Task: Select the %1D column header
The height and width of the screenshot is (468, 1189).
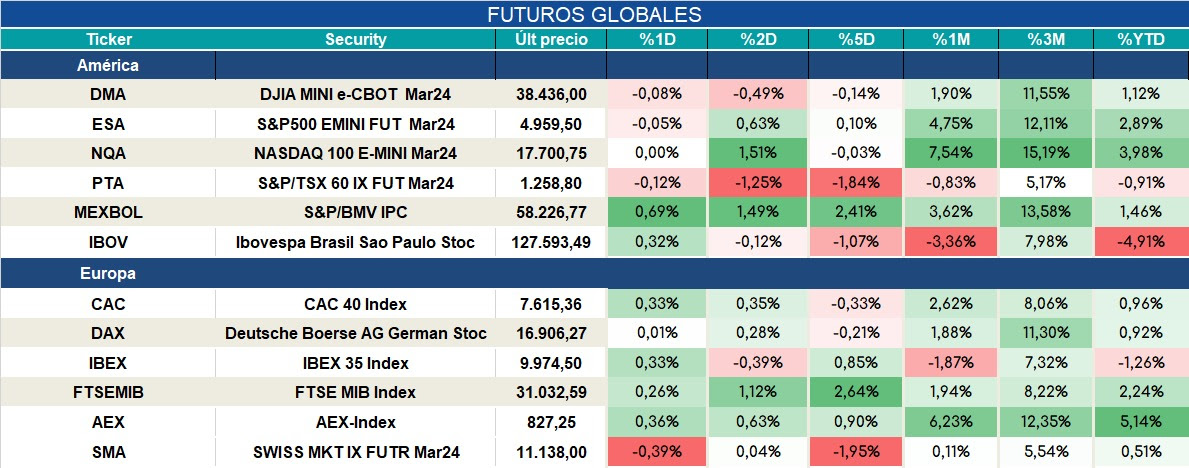Action: pyautogui.click(x=657, y=39)
